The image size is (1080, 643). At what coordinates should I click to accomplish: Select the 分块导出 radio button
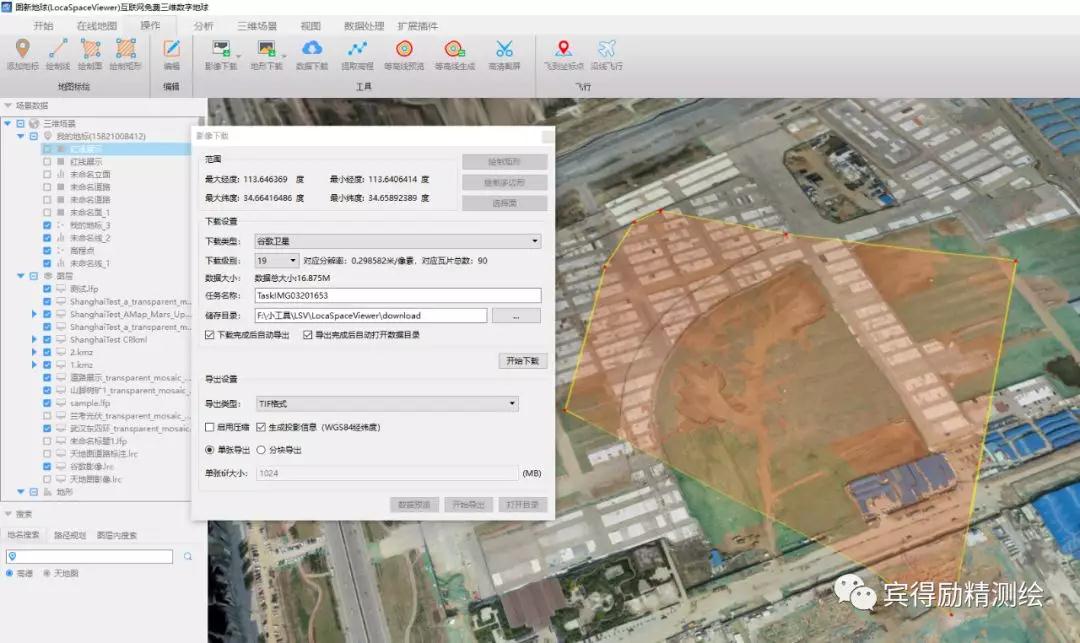coord(261,450)
